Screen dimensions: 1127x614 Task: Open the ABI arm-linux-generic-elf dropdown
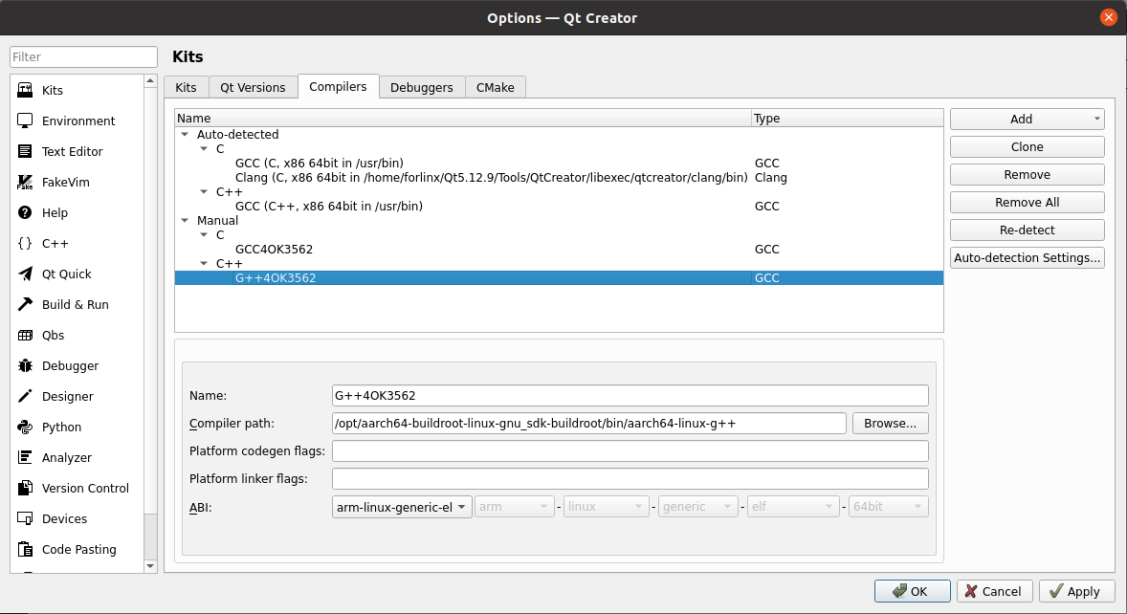[x=402, y=507]
